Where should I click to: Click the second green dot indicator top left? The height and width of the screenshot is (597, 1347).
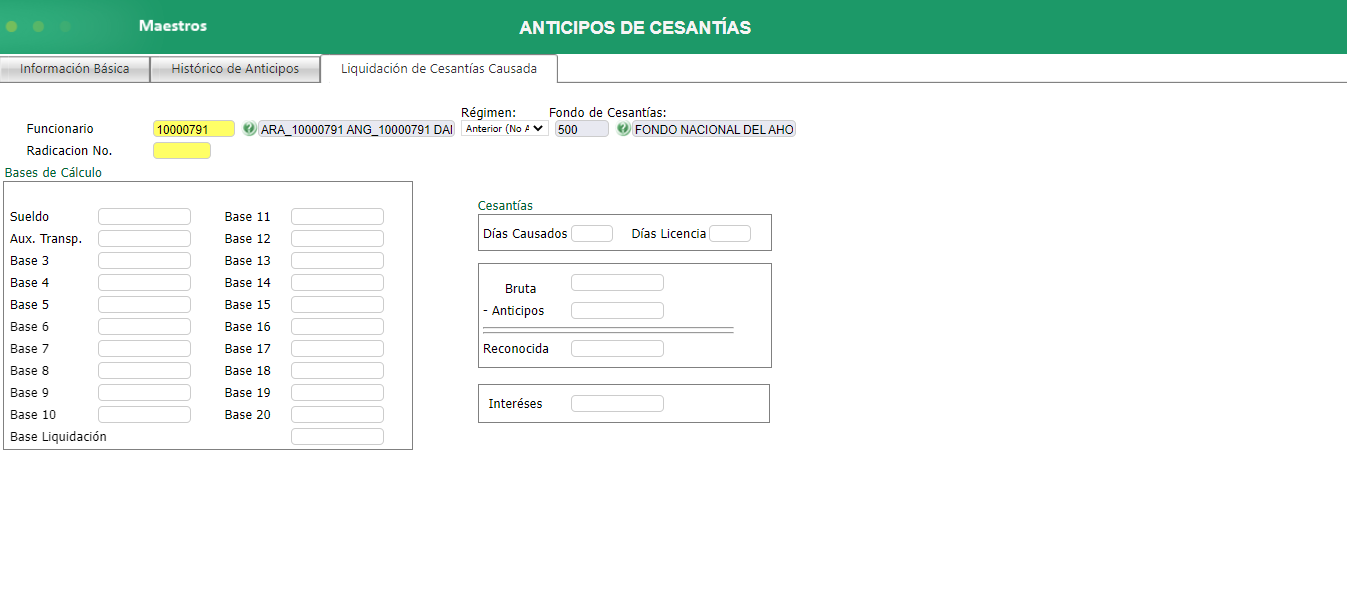(x=37, y=27)
